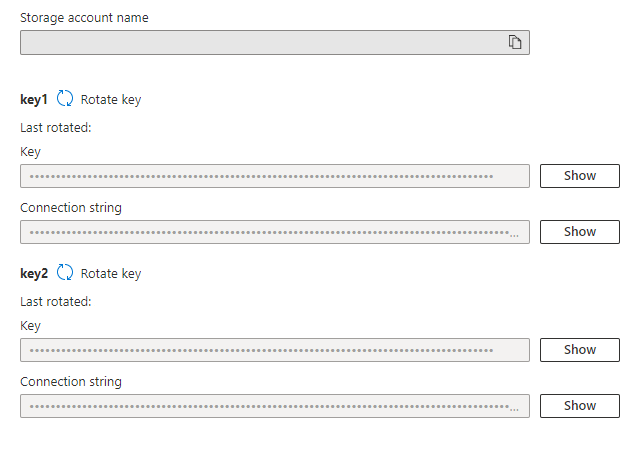Click the key1 'Rotate key' link text

pos(111,99)
